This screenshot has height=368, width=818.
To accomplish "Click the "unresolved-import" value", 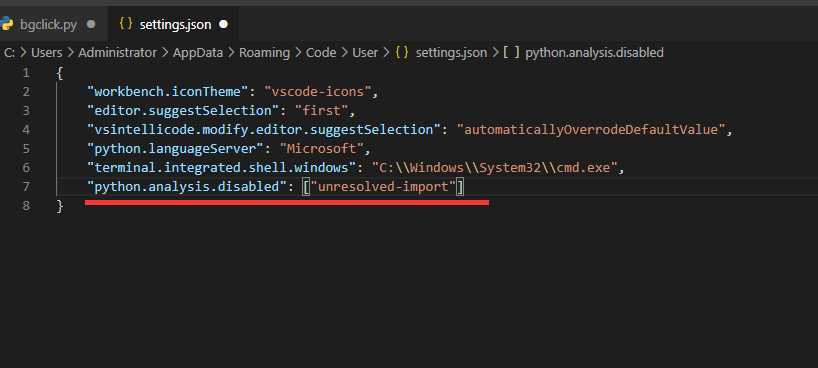I will pyautogui.click(x=383, y=186).
